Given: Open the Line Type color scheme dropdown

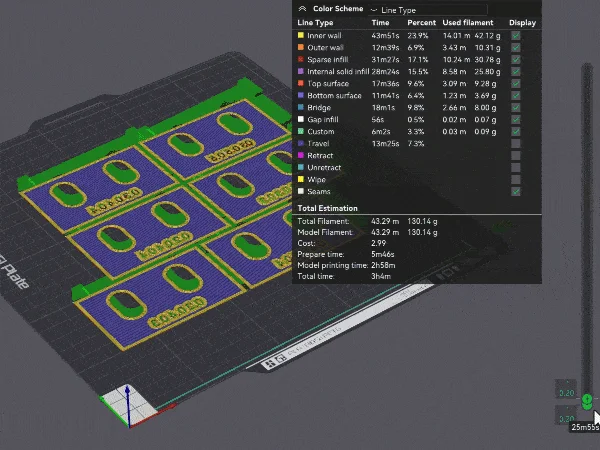Looking at the screenshot, I should pos(428,10).
